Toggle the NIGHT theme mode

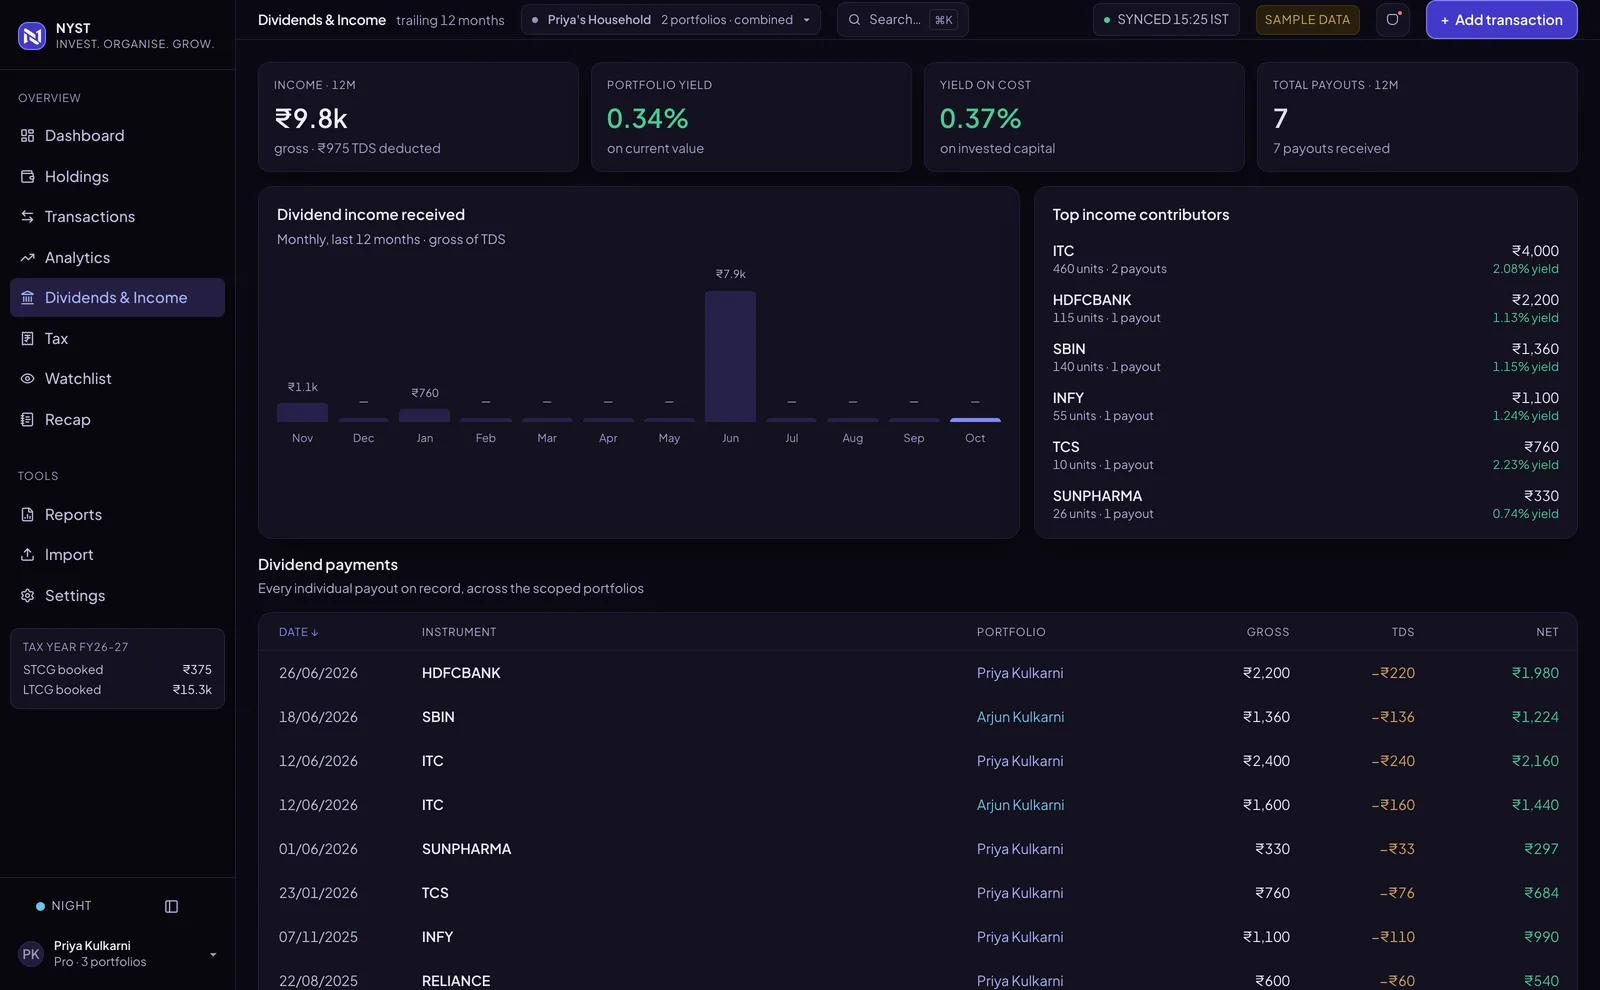[64, 906]
